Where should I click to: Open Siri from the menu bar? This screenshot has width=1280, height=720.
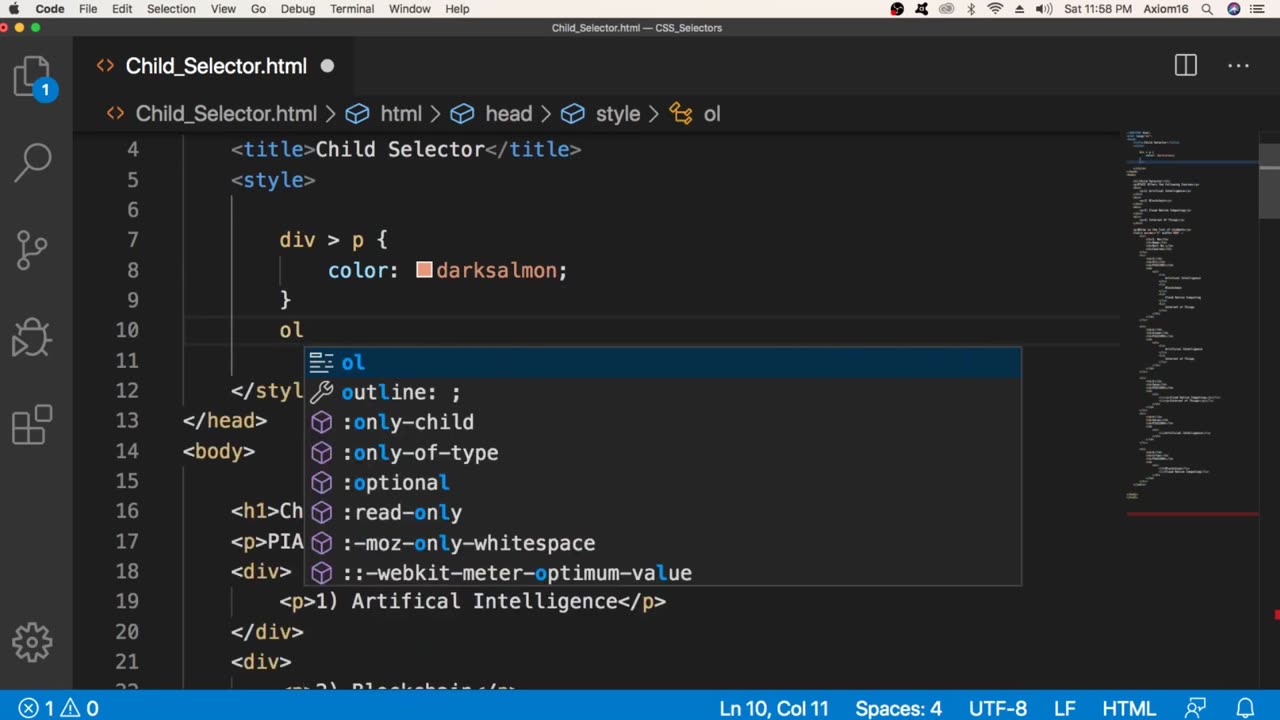(1234, 9)
